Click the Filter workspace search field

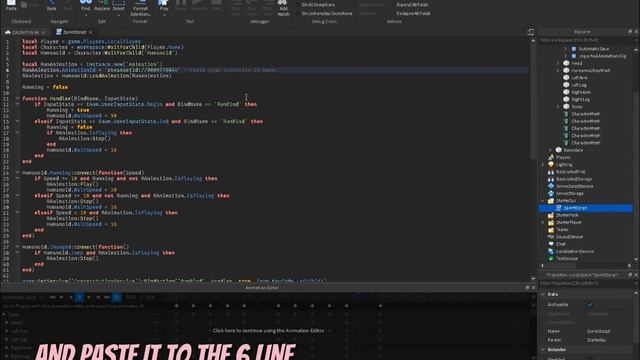[x=586, y=40]
